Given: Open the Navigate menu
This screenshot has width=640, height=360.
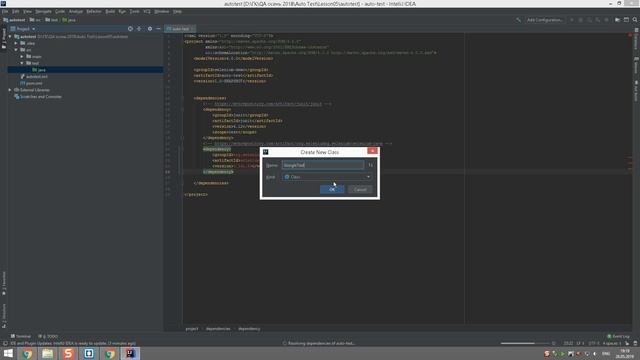Looking at the screenshot, I should (x=43, y=11).
